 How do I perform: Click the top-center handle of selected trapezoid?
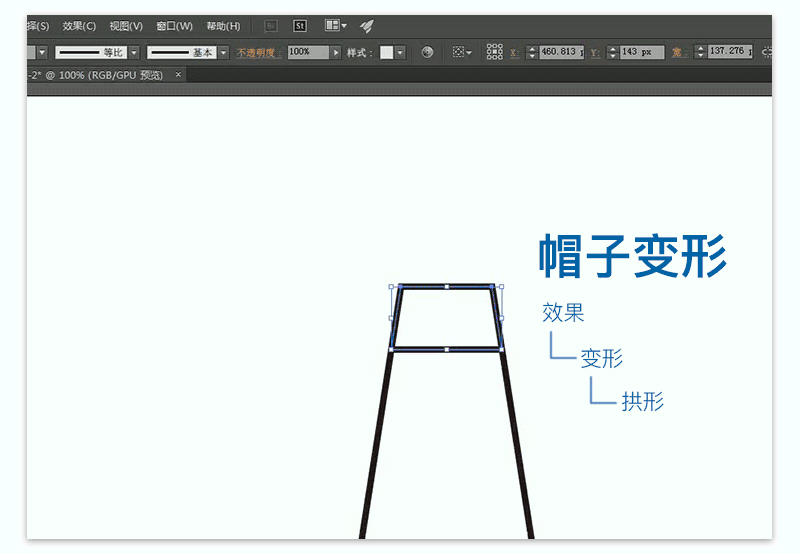447,287
